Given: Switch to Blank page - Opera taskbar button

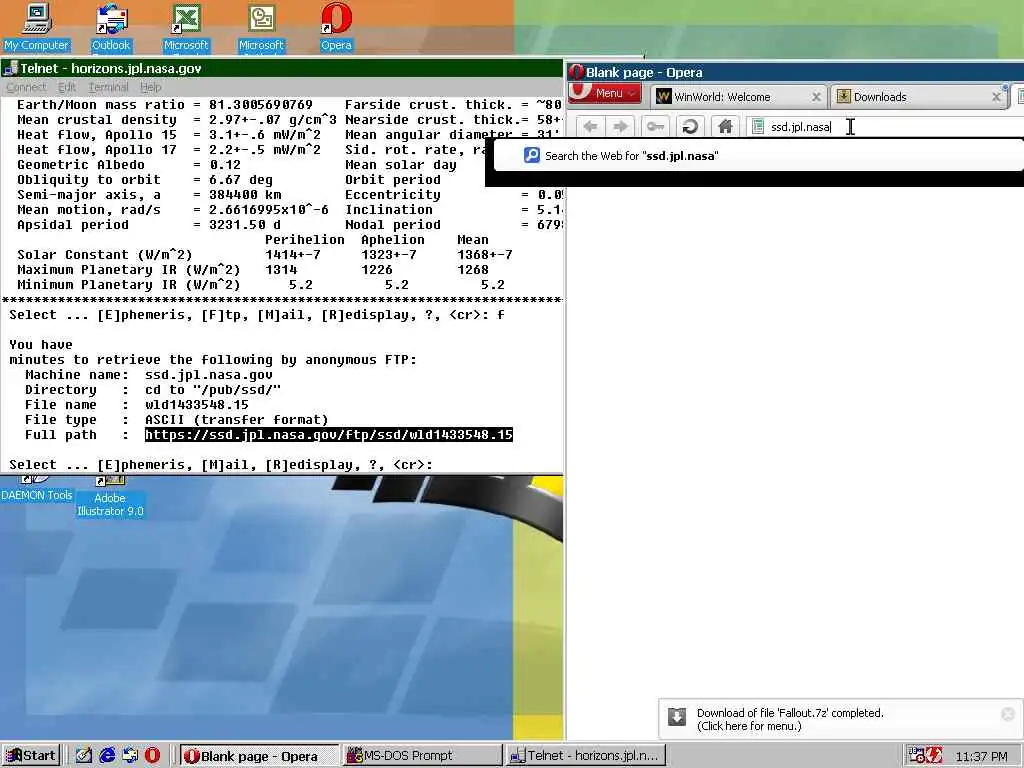Looking at the screenshot, I should (259, 756).
